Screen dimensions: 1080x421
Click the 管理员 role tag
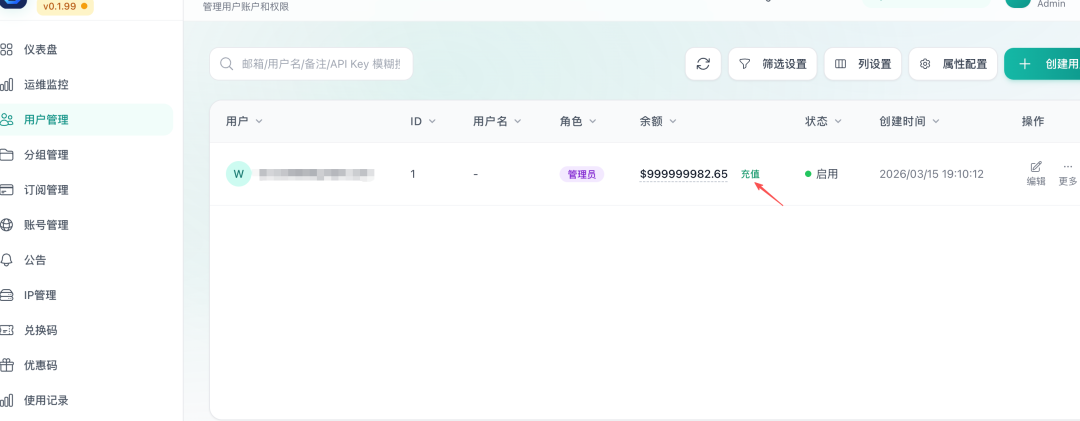(x=581, y=174)
